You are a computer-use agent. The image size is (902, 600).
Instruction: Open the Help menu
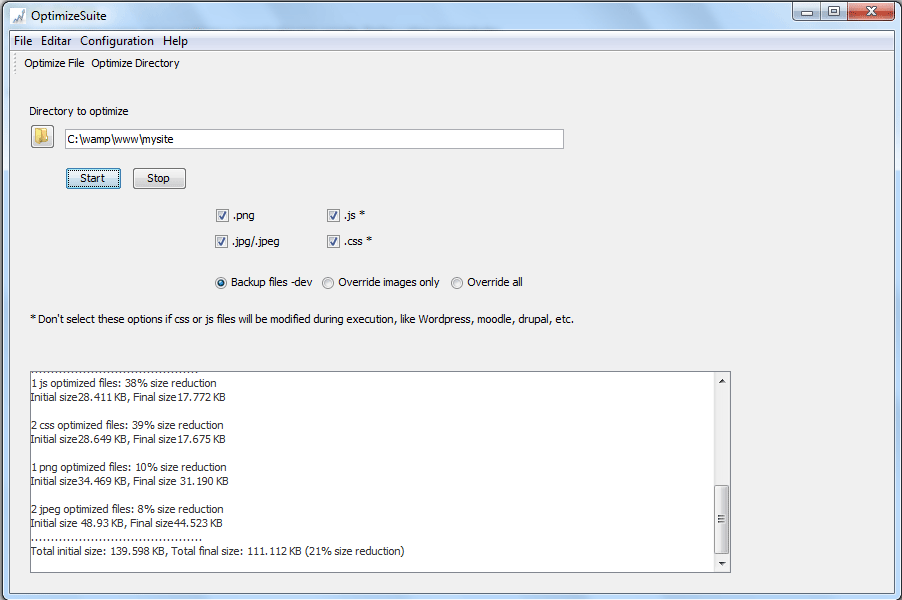(175, 41)
